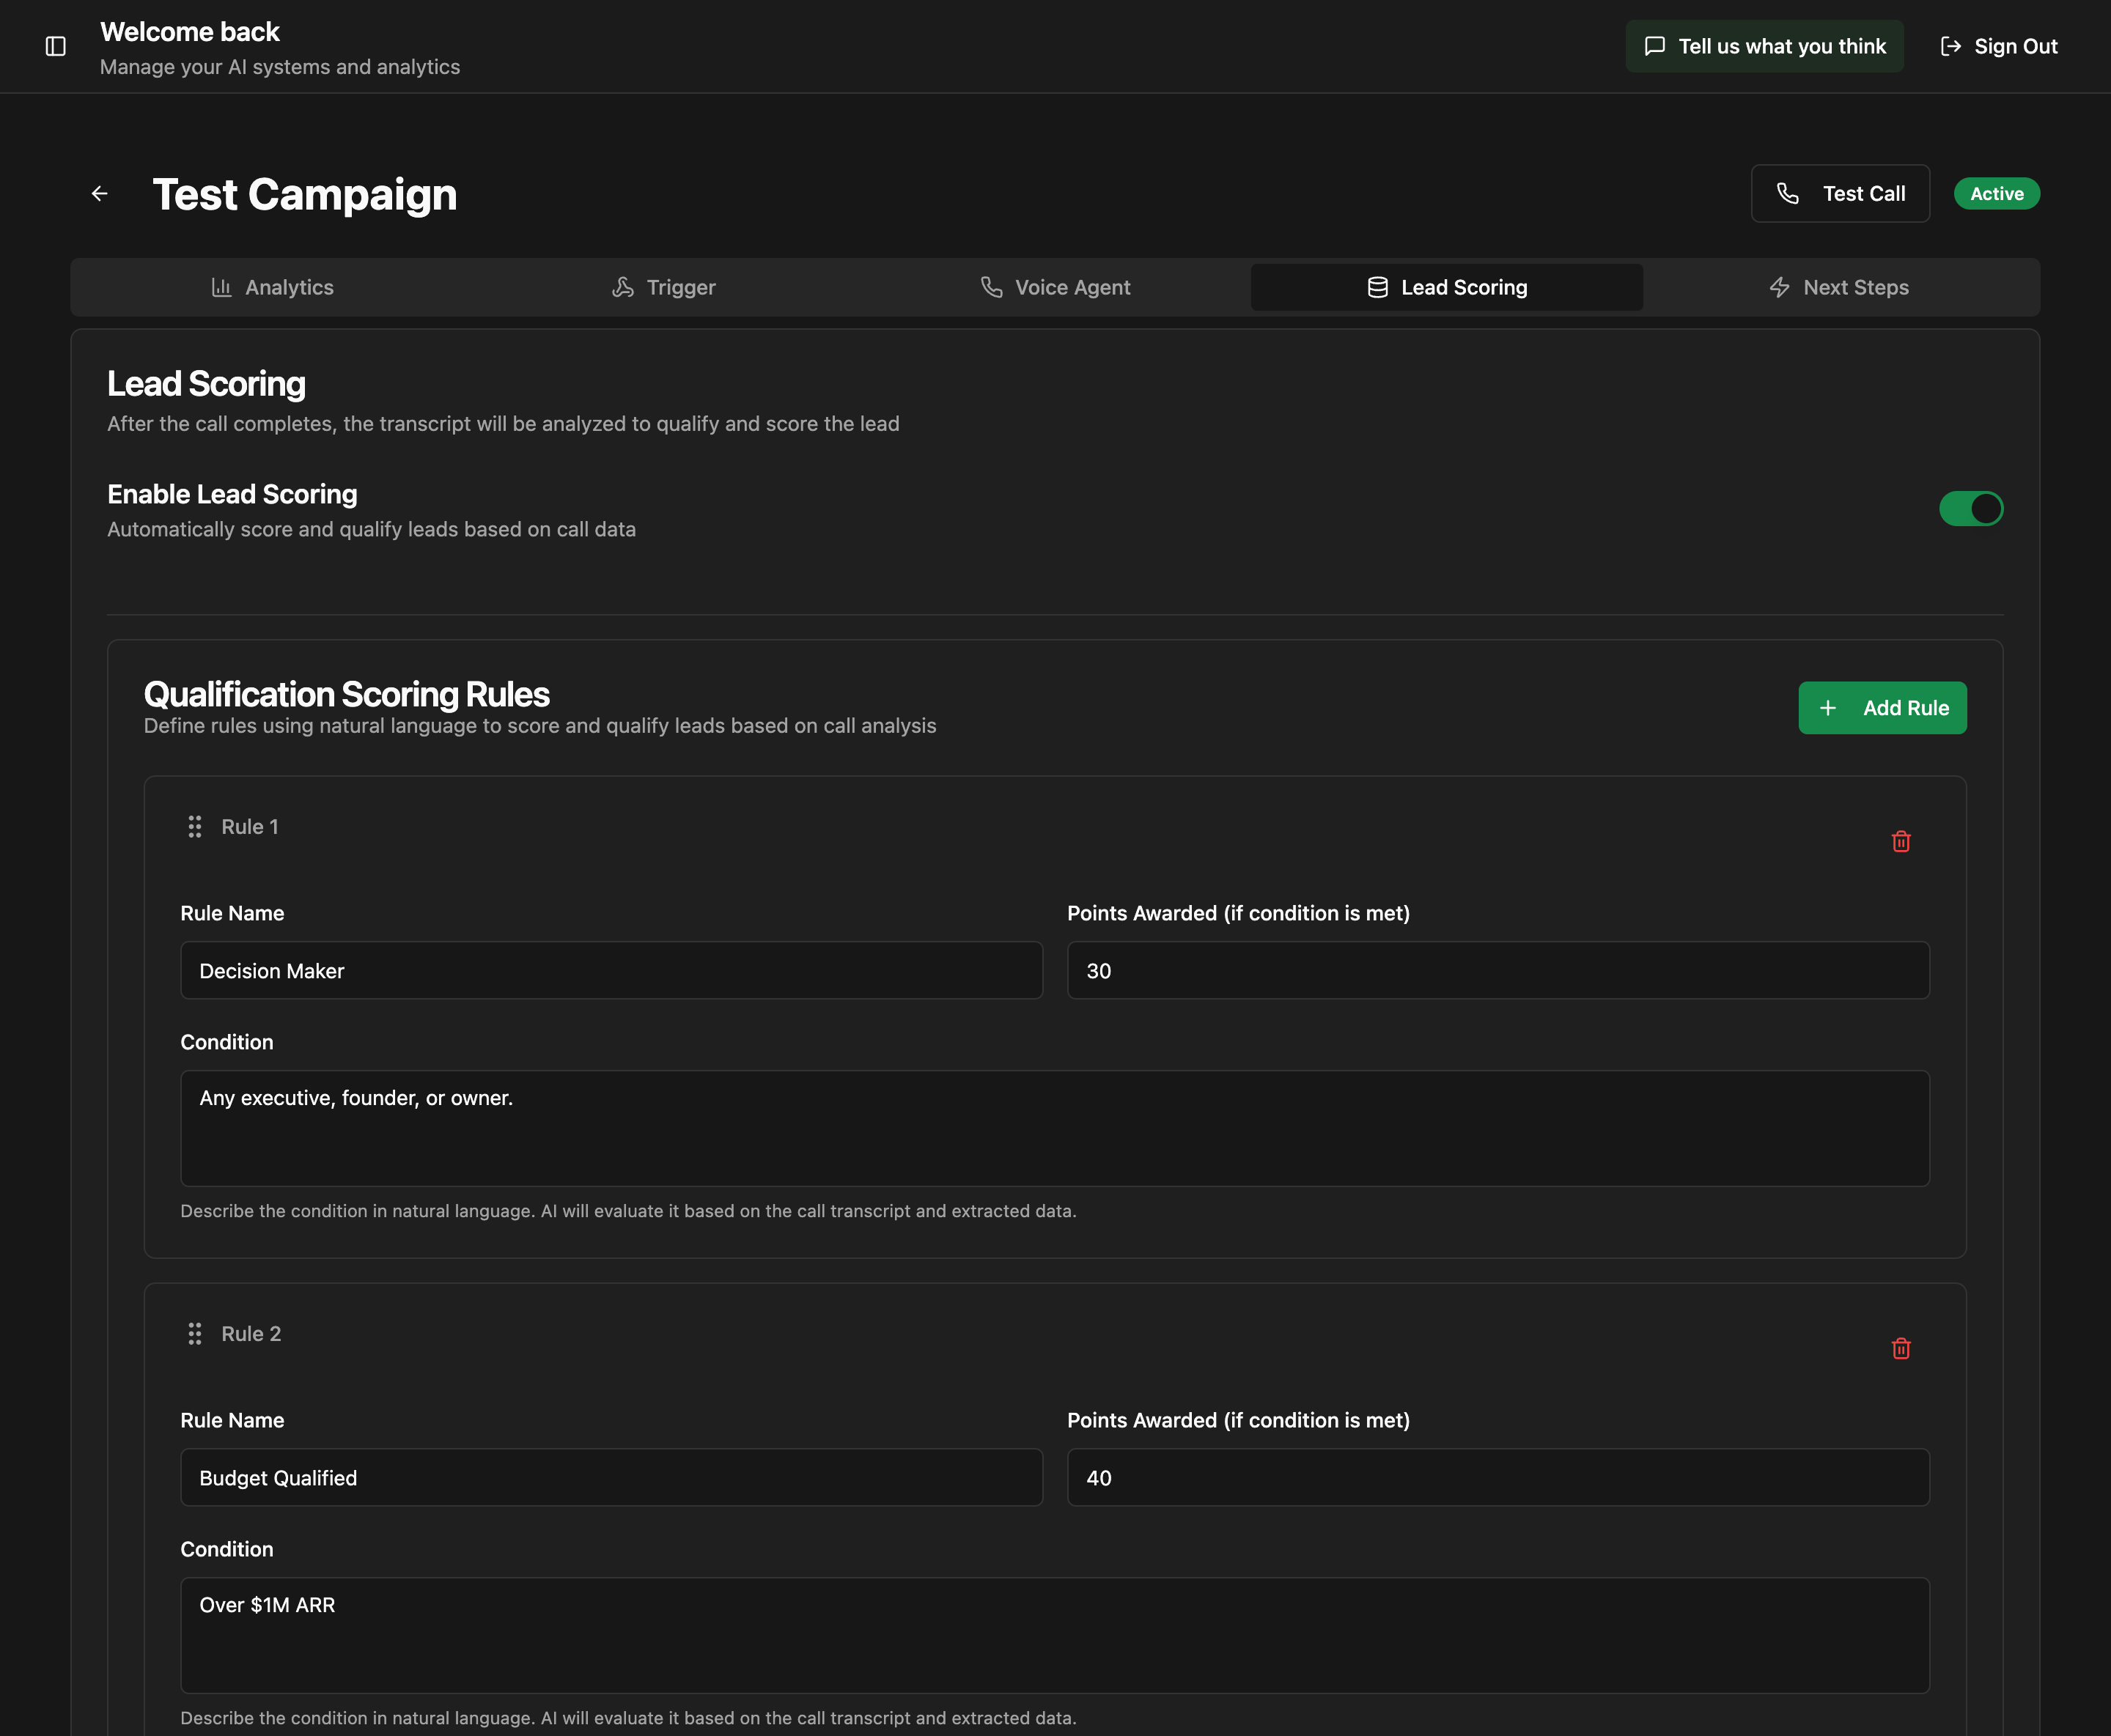Start a Test Call
This screenshot has height=1736, width=2111.
tap(1840, 193)
